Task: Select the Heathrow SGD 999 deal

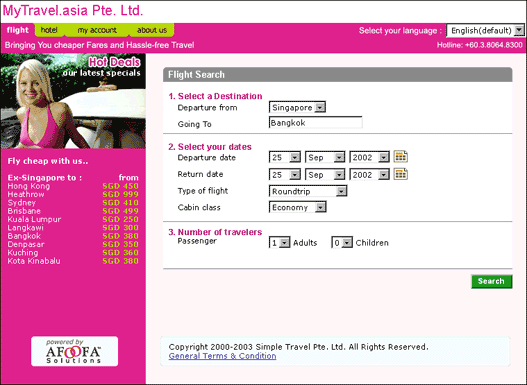Action: coord(73,195)
